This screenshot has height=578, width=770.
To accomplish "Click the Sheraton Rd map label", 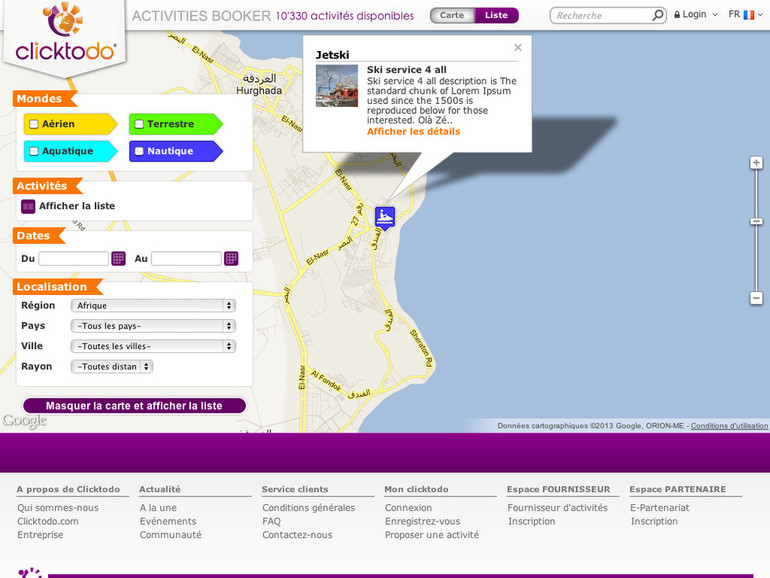I will tap(422, 349).
